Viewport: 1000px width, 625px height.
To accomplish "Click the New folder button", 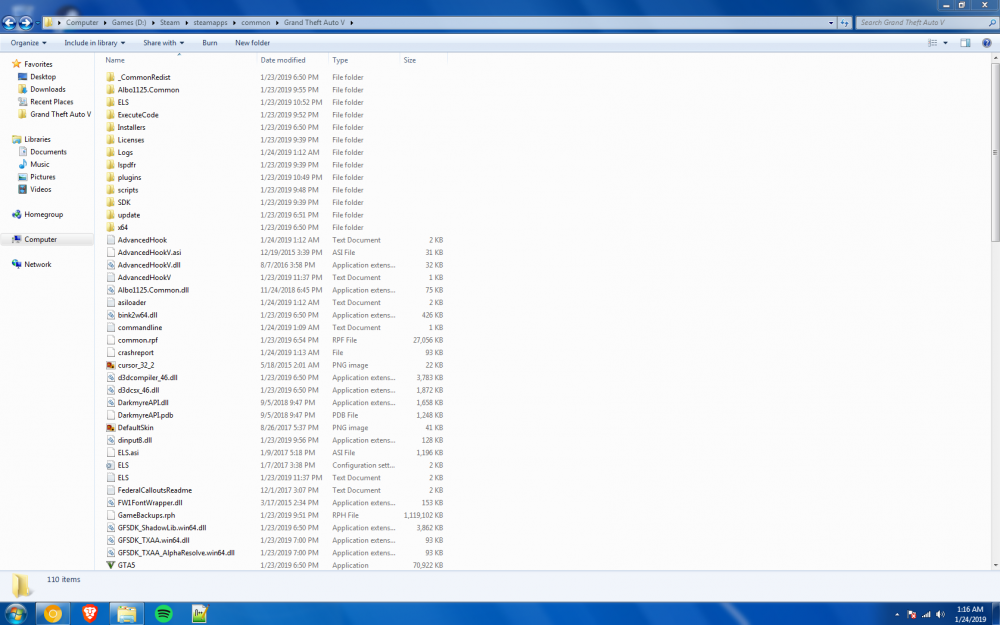I will pyautogui.click(x=253, y=43).
